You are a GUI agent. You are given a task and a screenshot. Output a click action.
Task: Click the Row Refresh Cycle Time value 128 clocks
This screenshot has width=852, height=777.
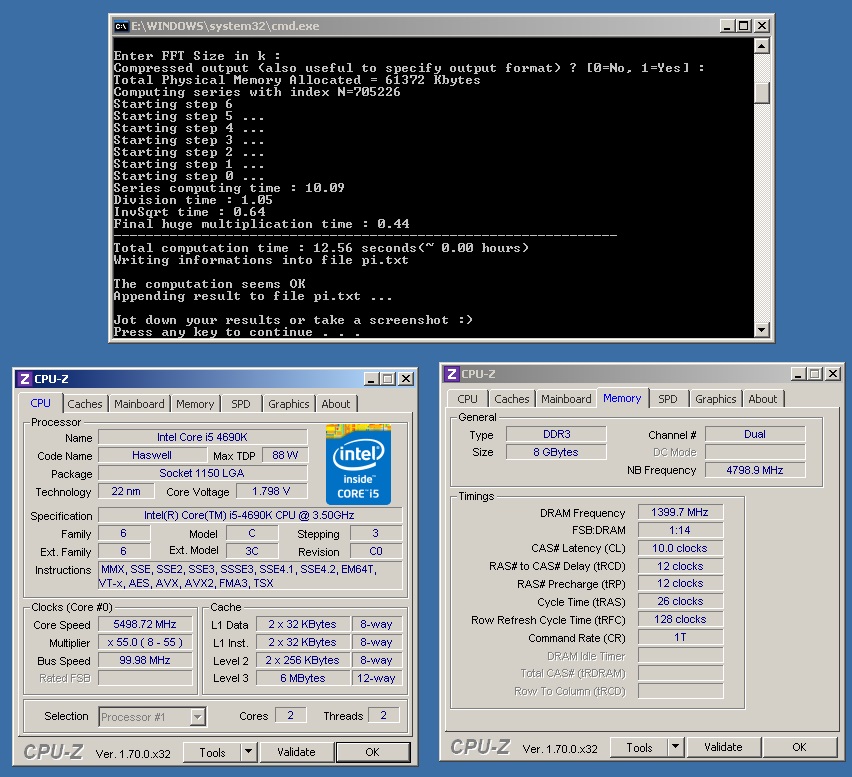click(680, 619)
